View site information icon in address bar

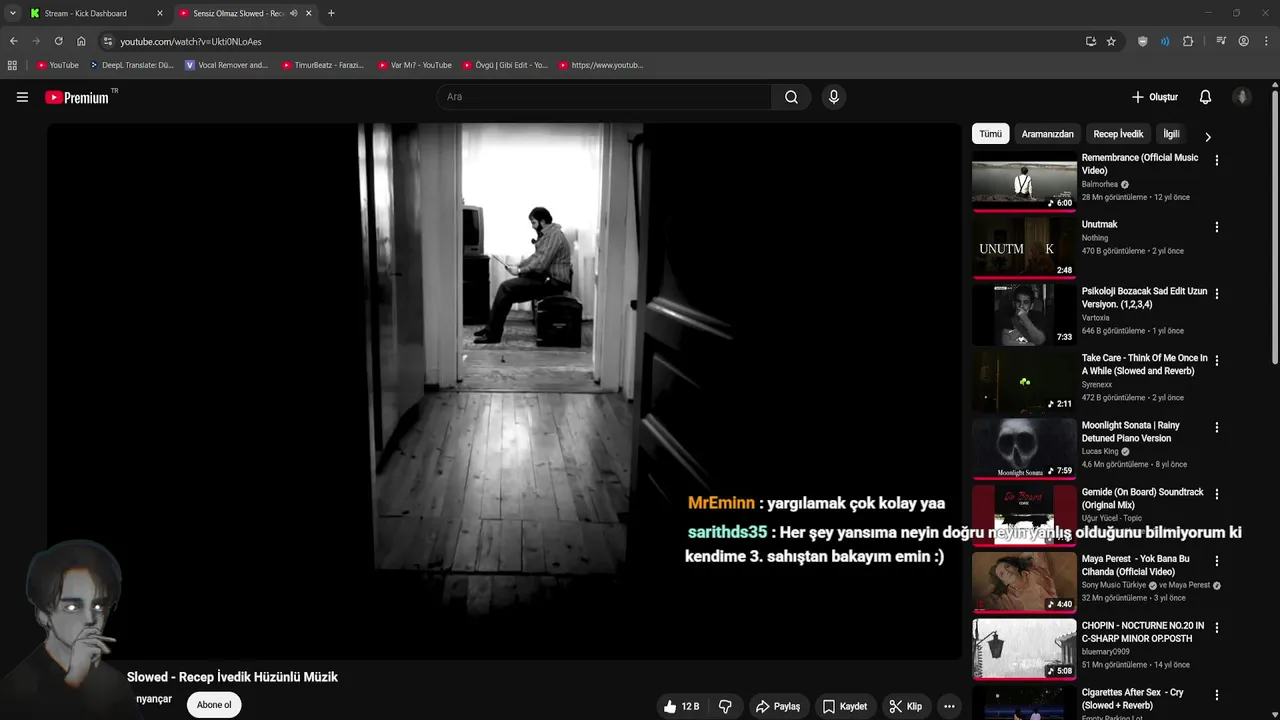tap(108, 41)
